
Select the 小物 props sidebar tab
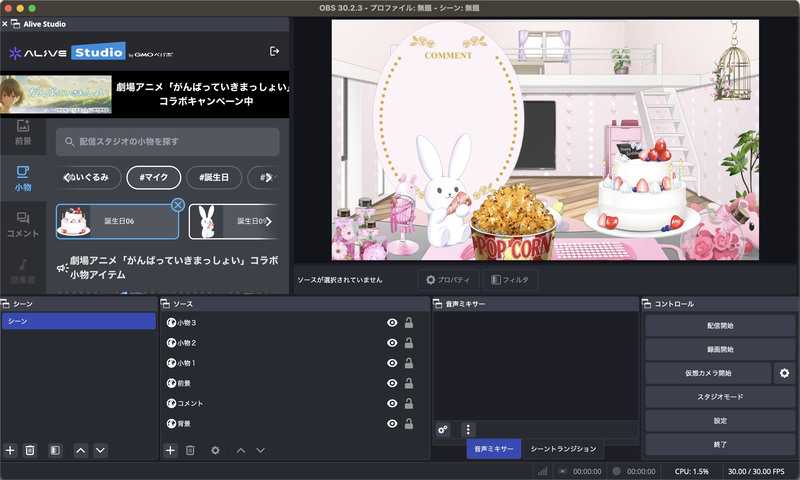[23, 179]
